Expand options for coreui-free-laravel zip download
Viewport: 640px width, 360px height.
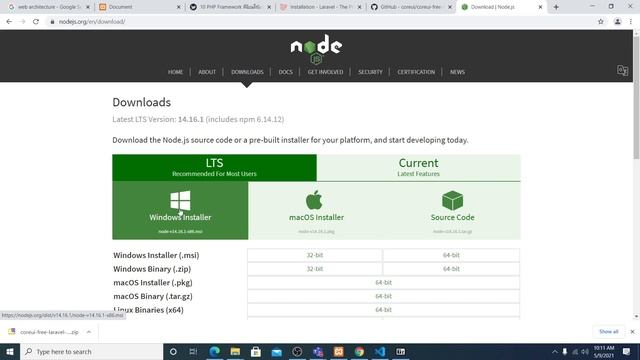[89, 332]
